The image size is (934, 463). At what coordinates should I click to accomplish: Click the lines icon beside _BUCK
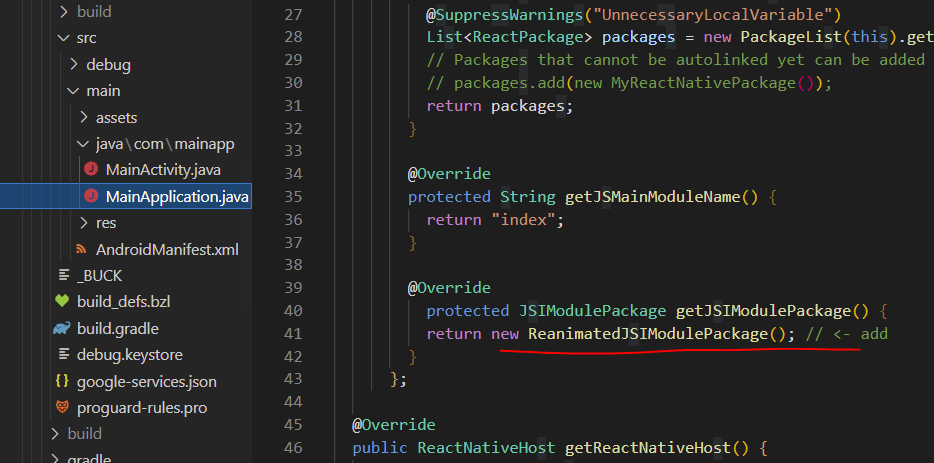coord(63,275)
